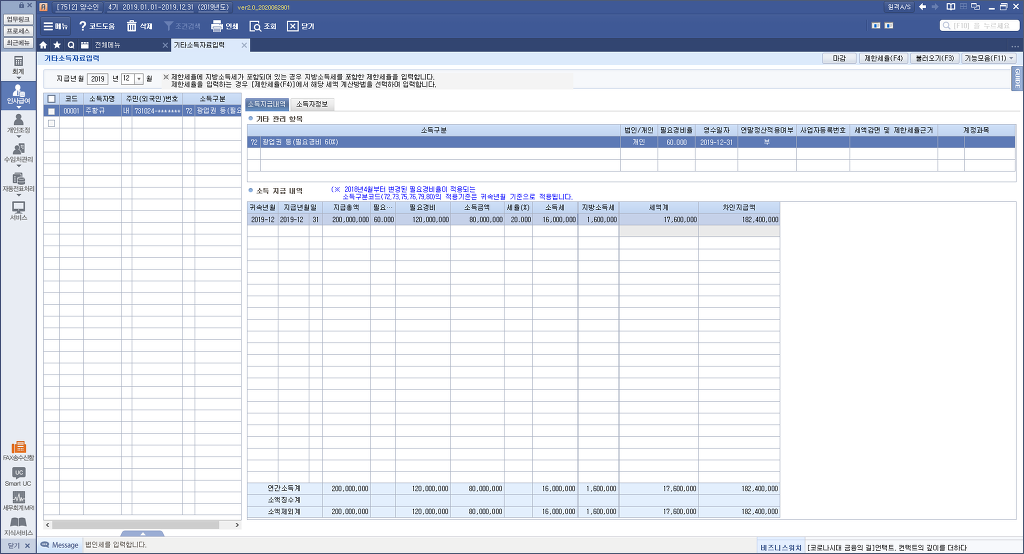
Task: Open favorites star icon in tab bar
Action: (x=57, y=45)
